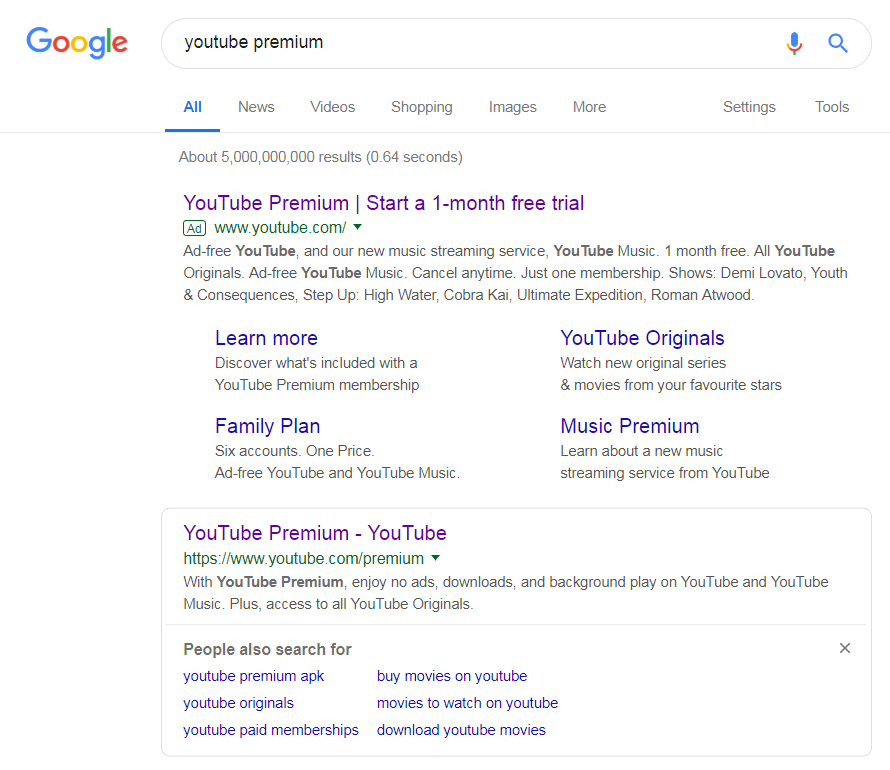The image size is (890, 770).
Task: Start voice search with microphone icon
Action: point(794,43)
